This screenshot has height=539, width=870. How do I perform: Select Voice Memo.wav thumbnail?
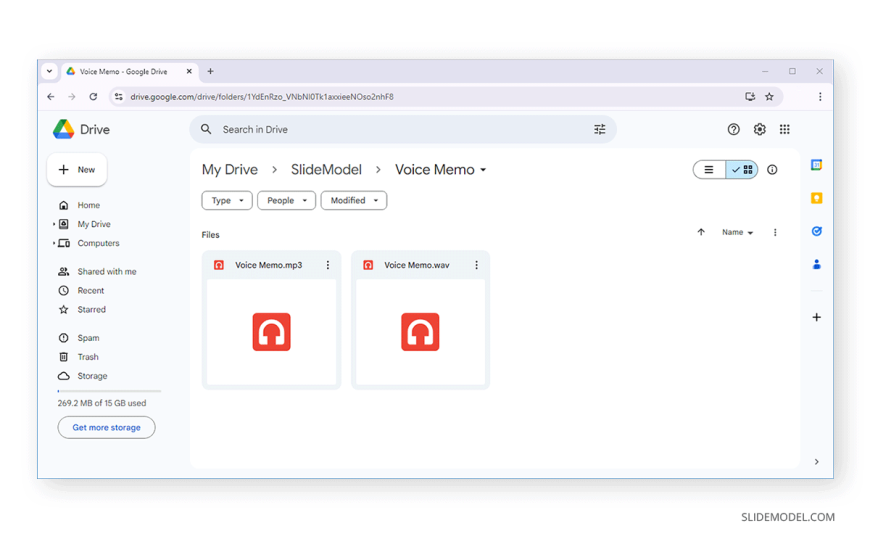[x=420, y=332]
